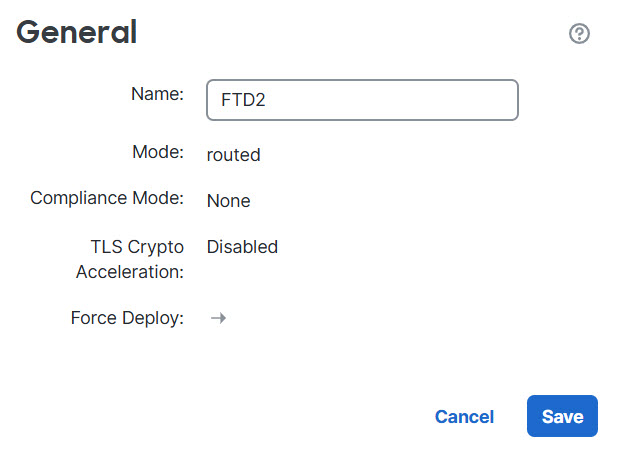Click the General heading title
This screenshot has width=623, height=449.
pos(77,33)
